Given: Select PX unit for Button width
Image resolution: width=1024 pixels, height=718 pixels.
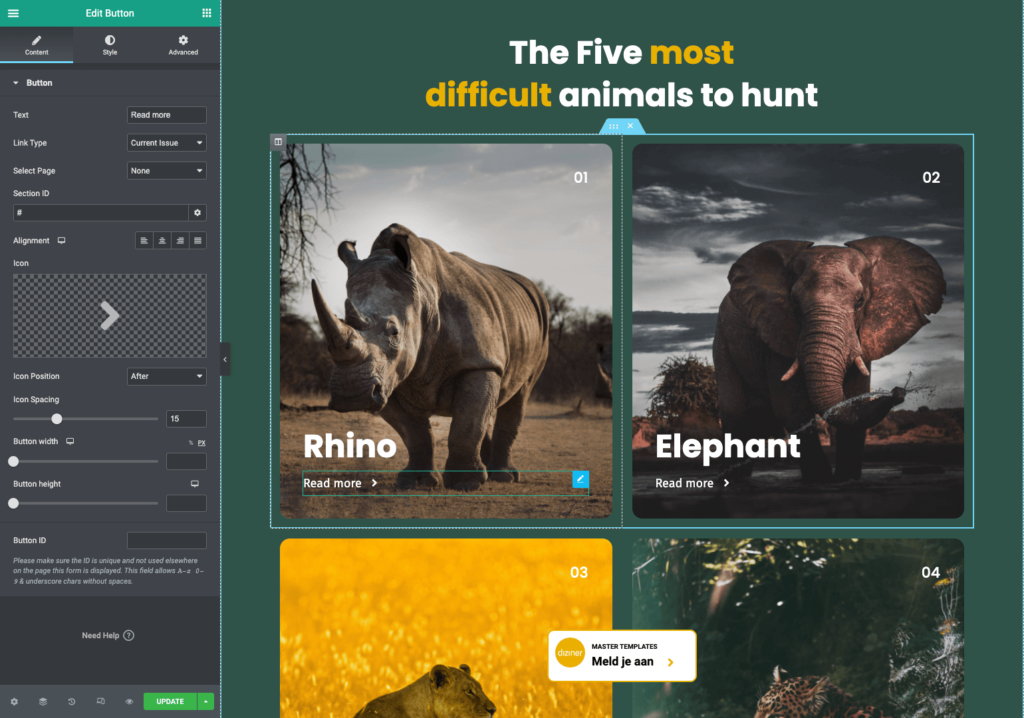Looking at the screenshot, I should pos(201,442).
